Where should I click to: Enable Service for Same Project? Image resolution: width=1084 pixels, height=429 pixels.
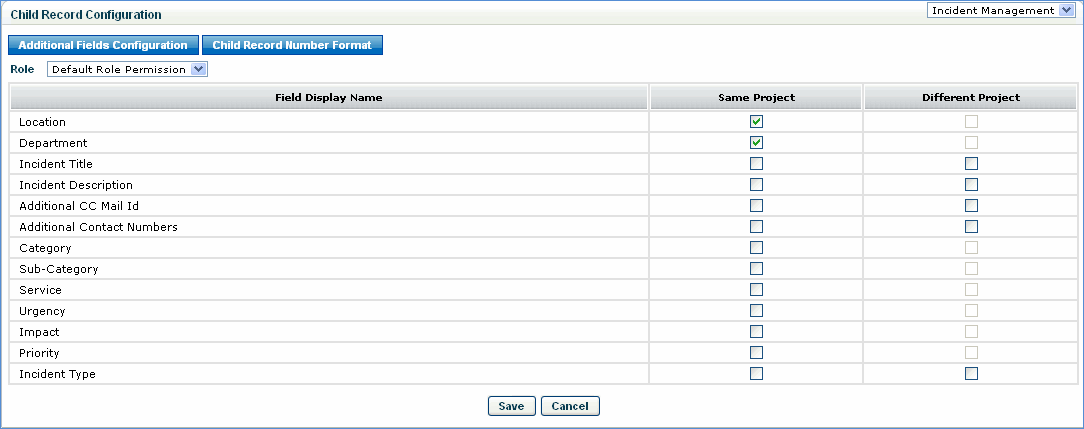point(756,289)
